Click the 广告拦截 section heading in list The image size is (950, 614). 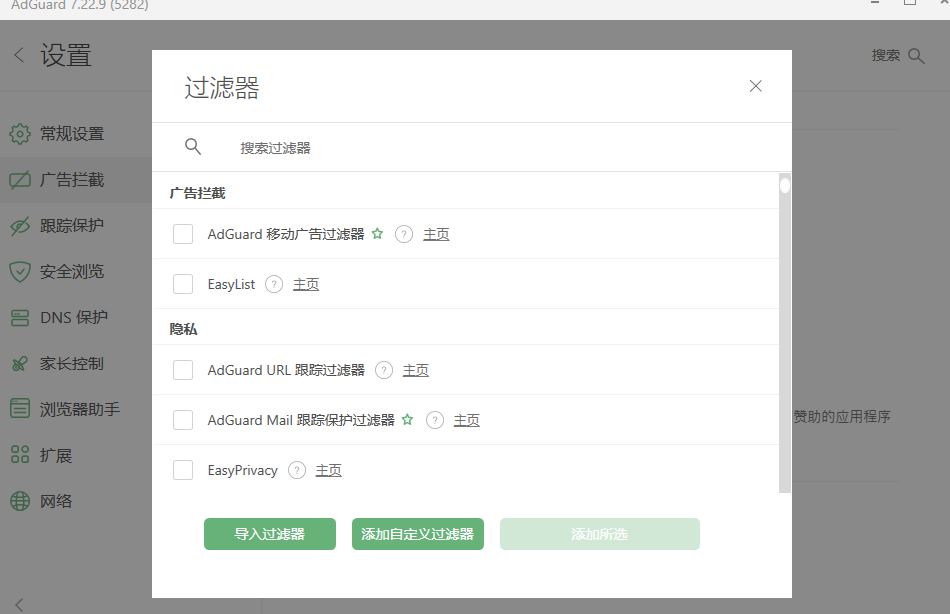198,193
